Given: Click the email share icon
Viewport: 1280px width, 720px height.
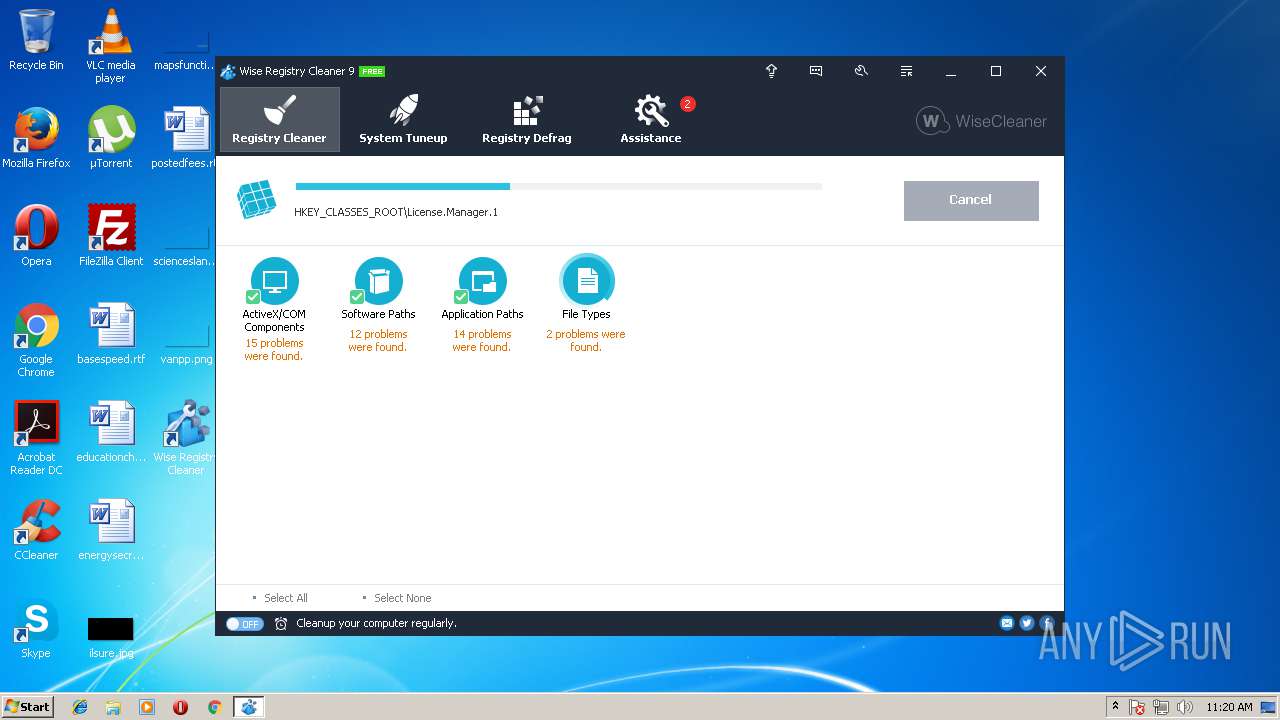Looking at the screenshot, I should point(1007,623).
